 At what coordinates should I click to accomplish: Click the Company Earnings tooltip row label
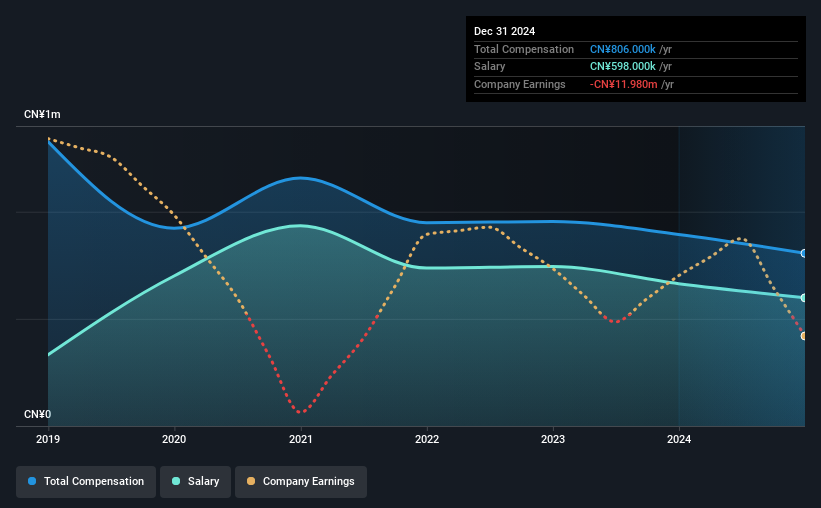pyautogui.click(x=519, y=84)
